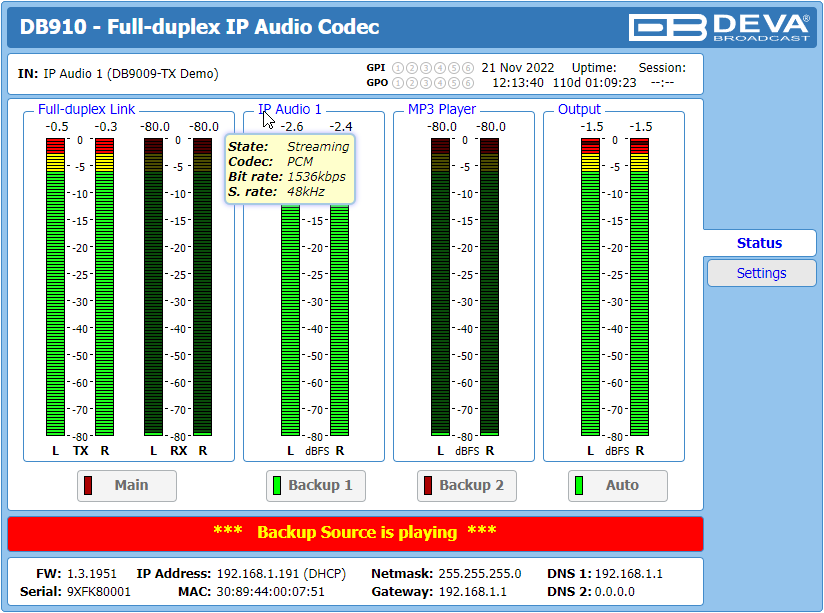Click GPO indicator number 3
The width and height of the screenshot is (824, 613).
[426, 83]
